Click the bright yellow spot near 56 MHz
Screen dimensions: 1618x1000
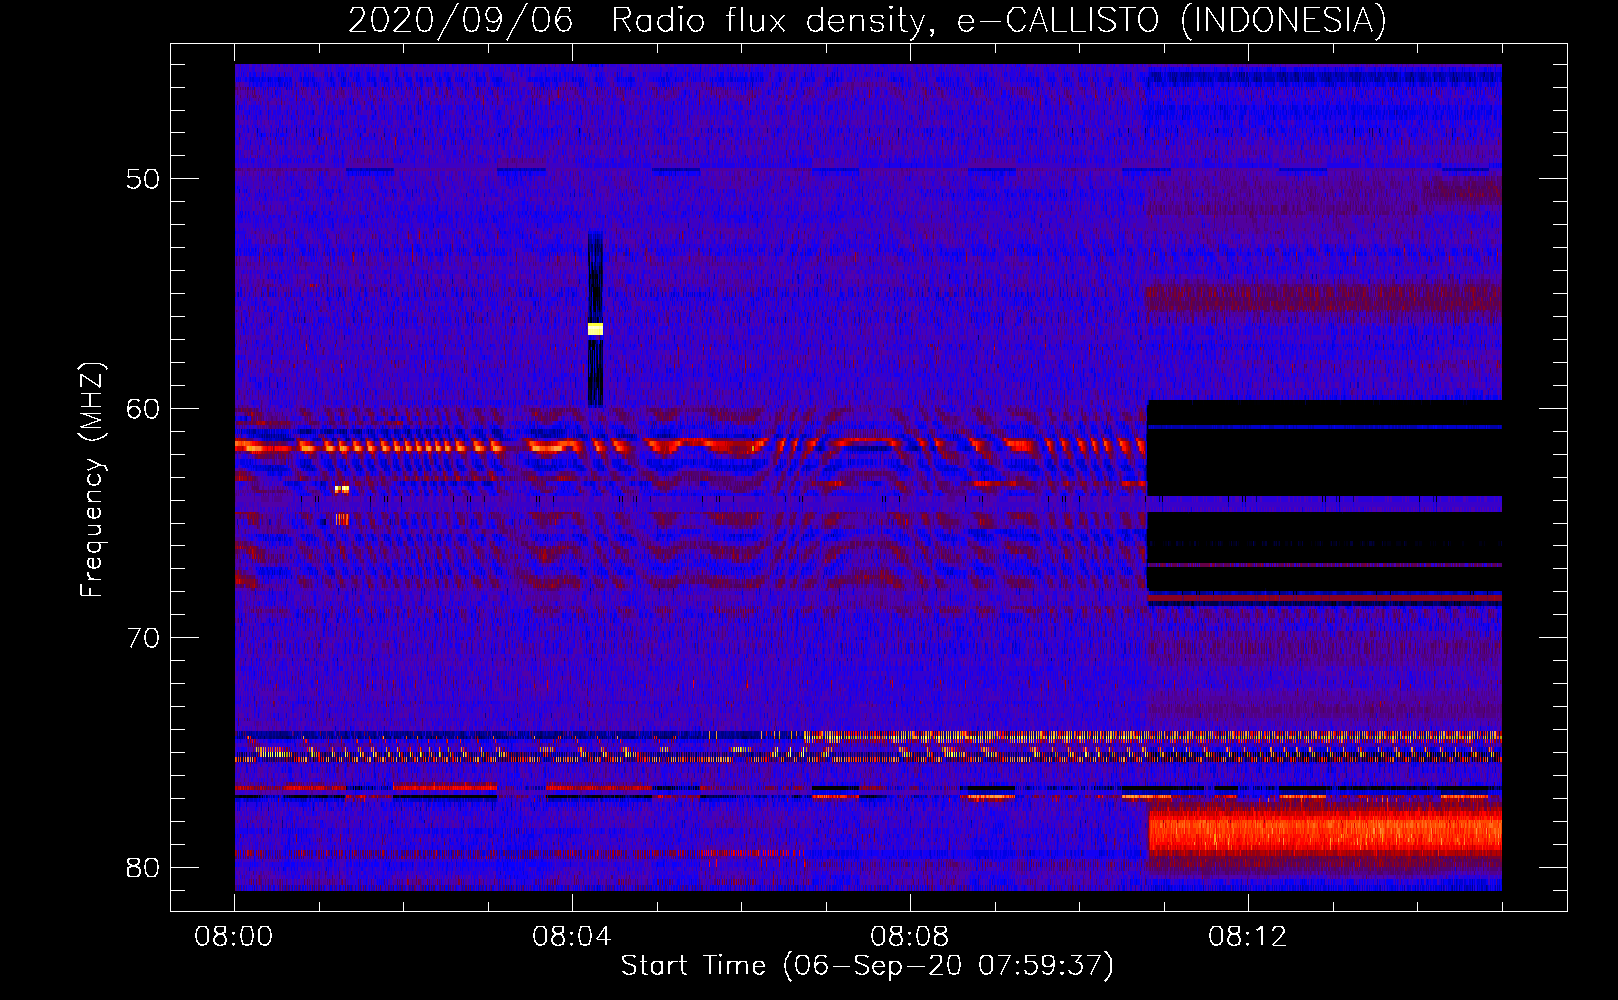point(595,329)
